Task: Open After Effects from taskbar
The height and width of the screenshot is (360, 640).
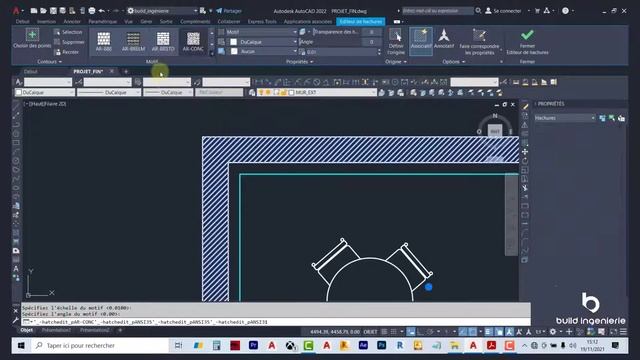Action: [363, 346]
